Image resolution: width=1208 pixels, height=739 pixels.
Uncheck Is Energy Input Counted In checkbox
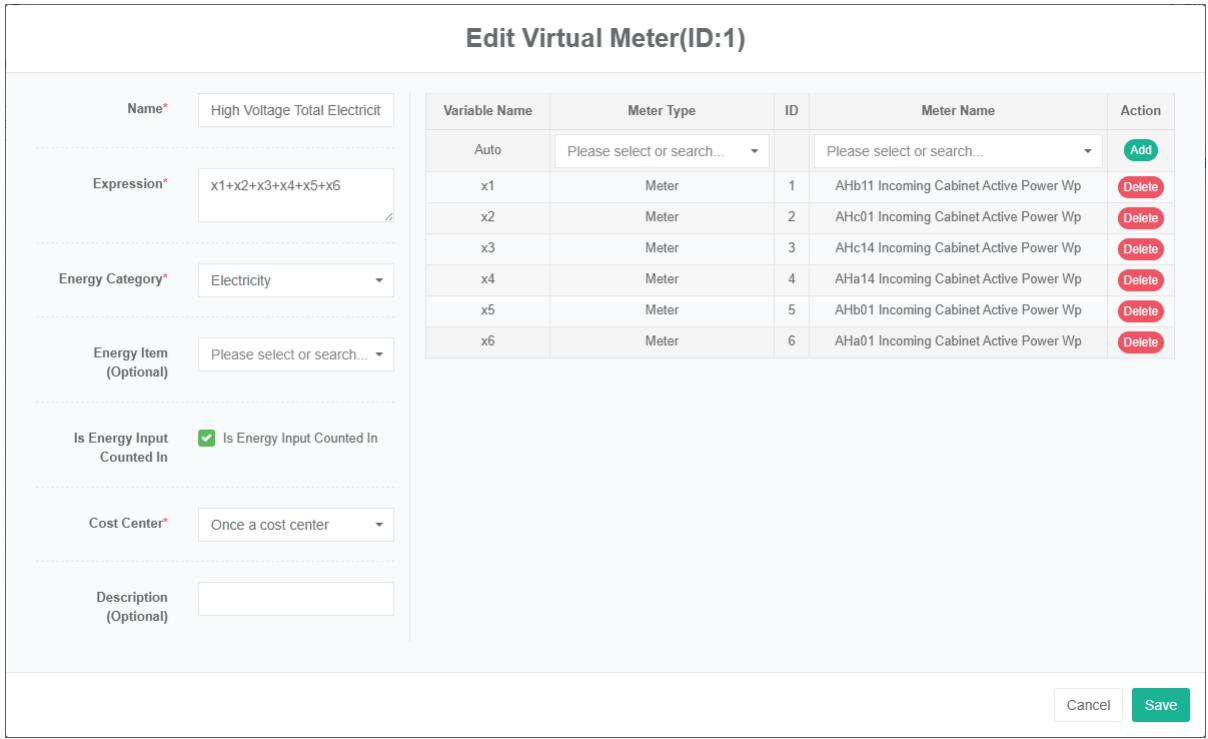(x=207, y=438)
